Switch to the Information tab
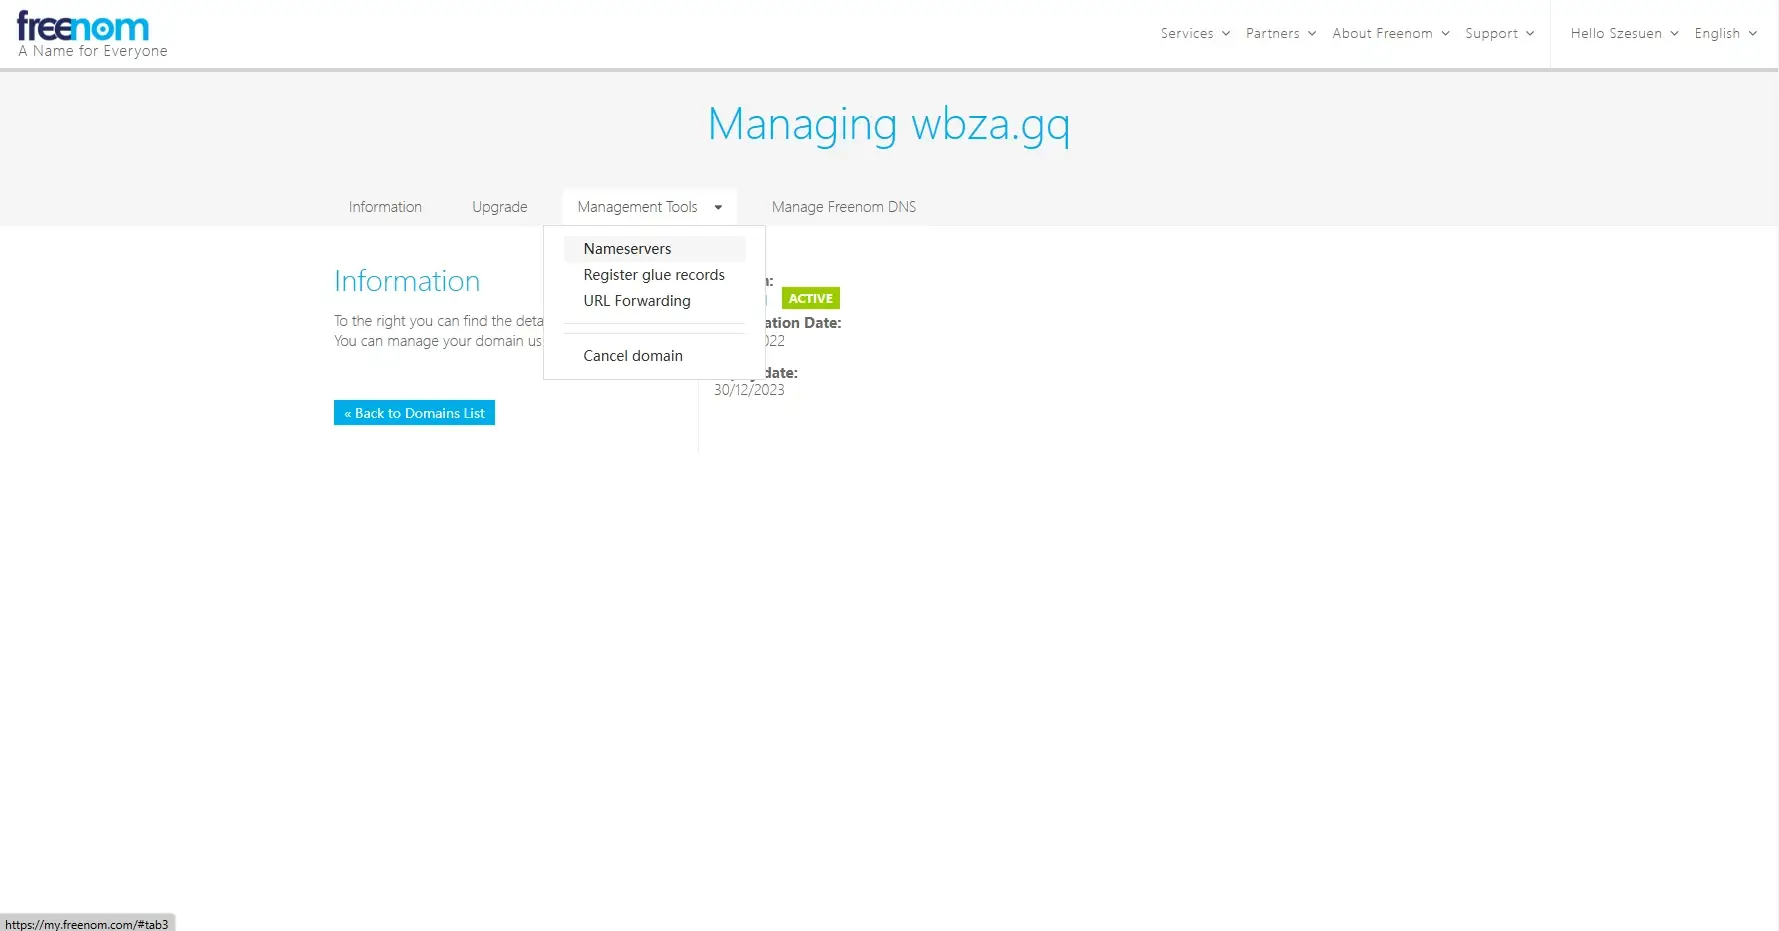This screenshot has height=931, width=1779. [x=385, y=207]
